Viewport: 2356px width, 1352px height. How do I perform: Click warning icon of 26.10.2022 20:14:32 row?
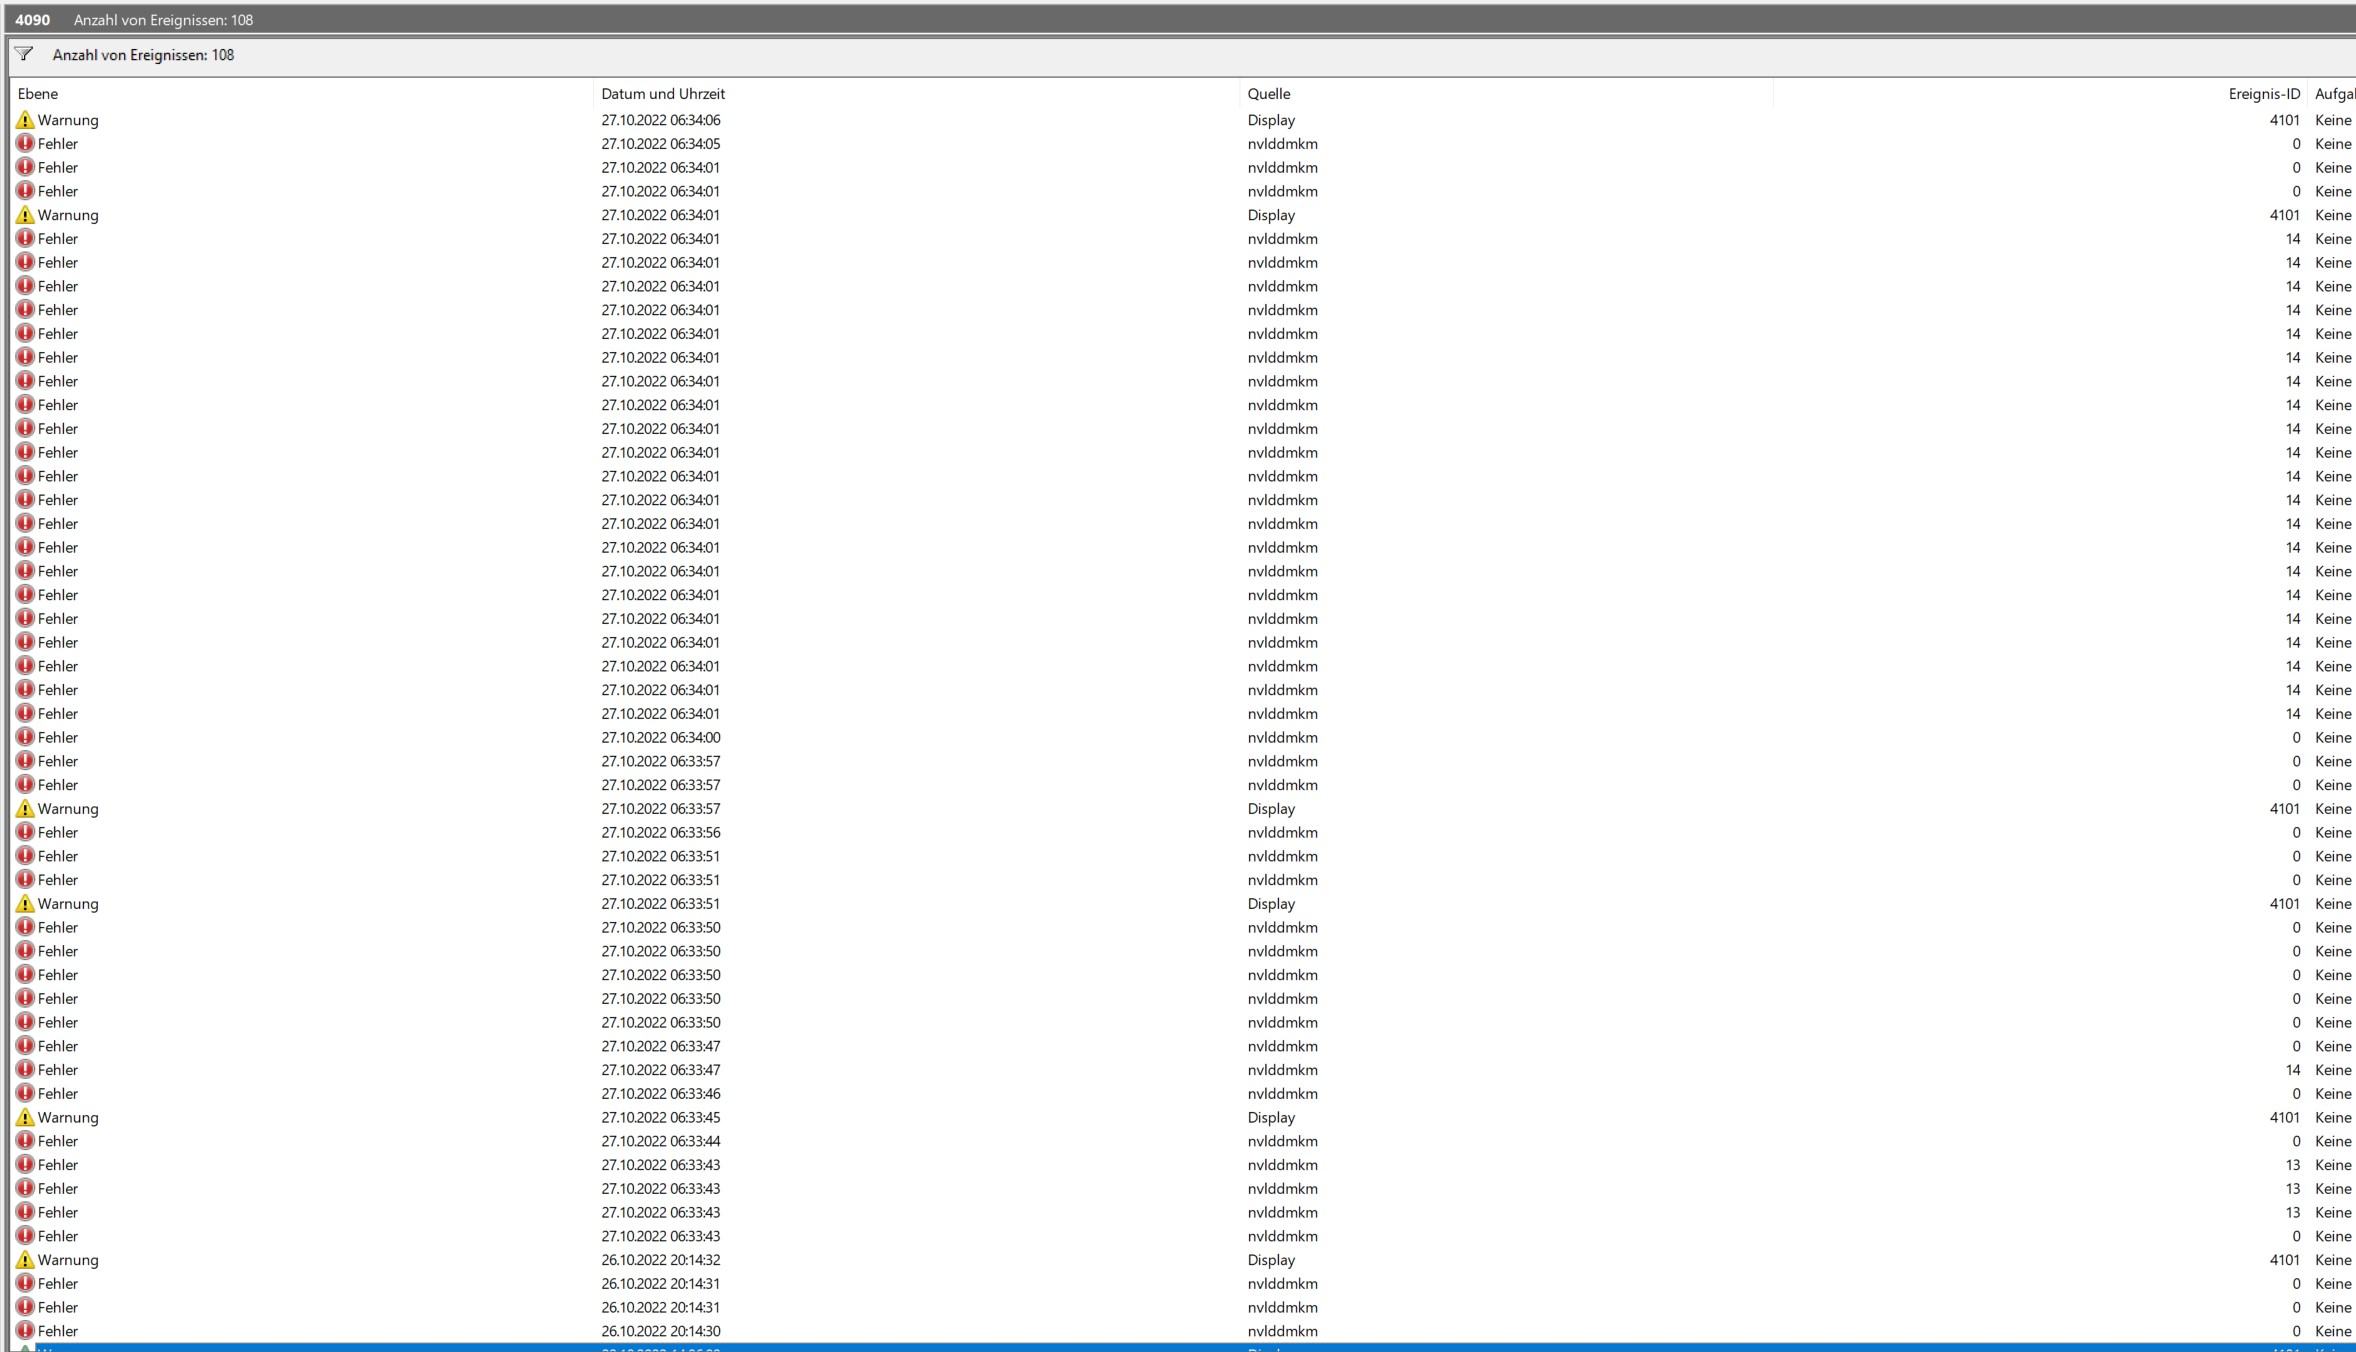coord(26,1260)
